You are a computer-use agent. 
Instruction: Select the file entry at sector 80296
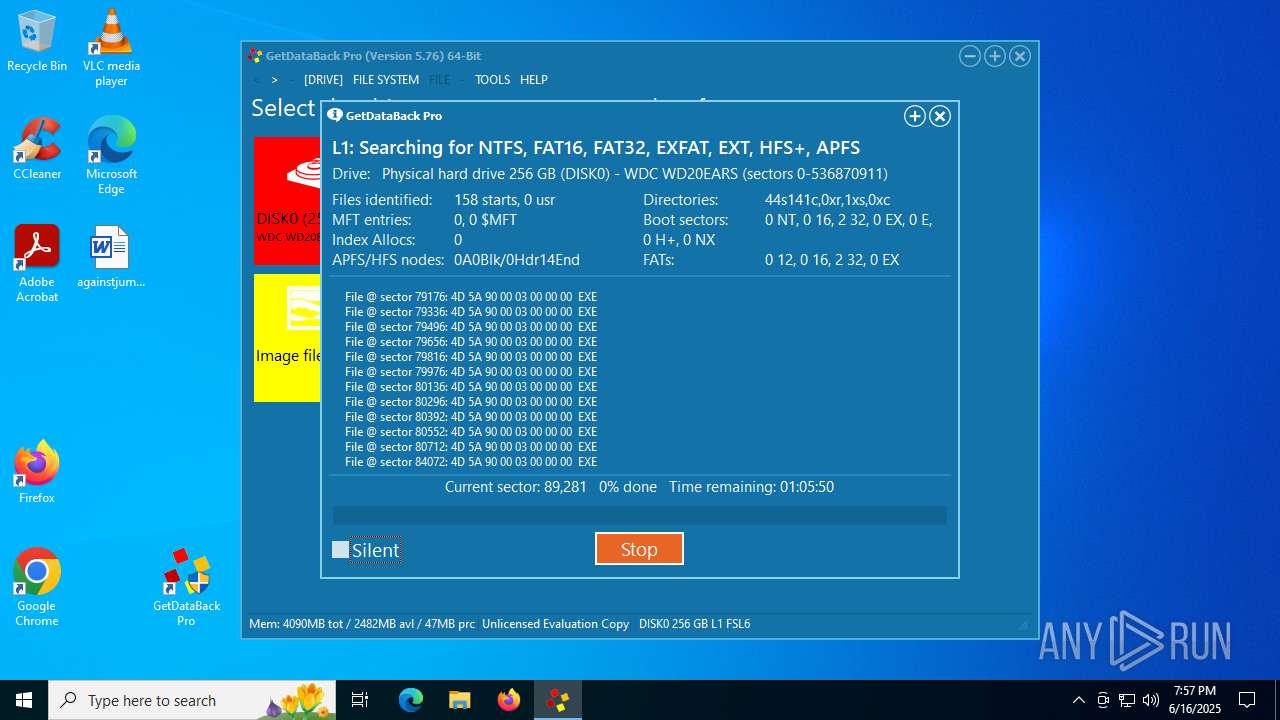(x=471, y=402)
